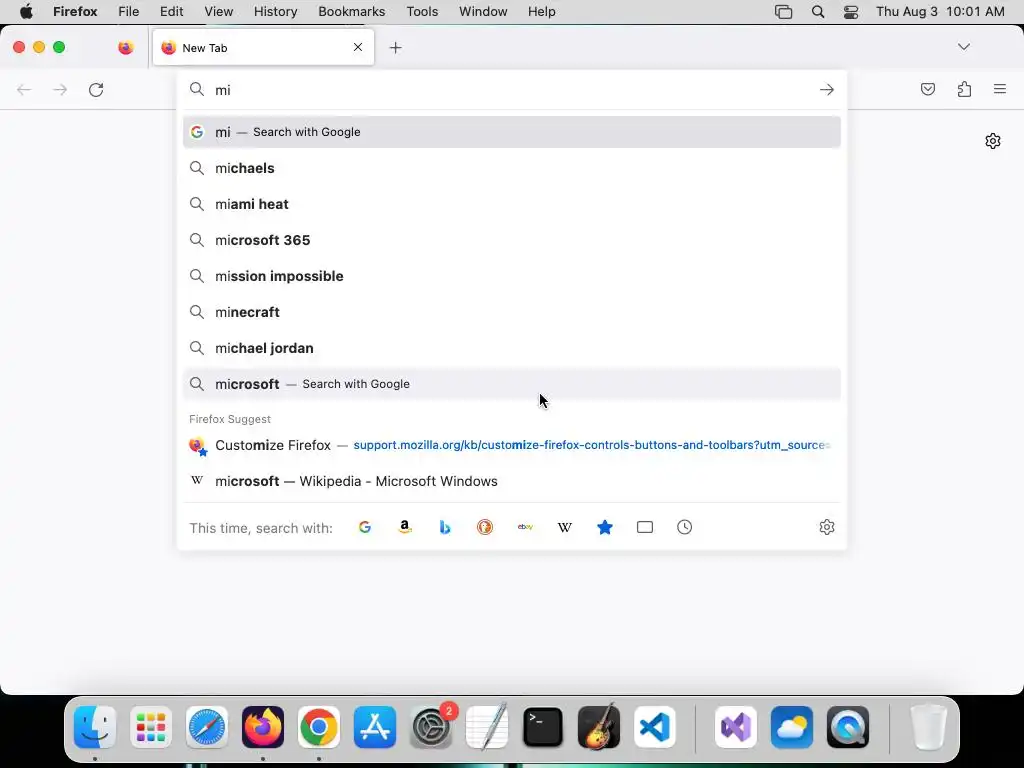Choose the 'michaels' suggestion
The height and width of the screenshot is (768, 1024).
click(x=512, y=168)
